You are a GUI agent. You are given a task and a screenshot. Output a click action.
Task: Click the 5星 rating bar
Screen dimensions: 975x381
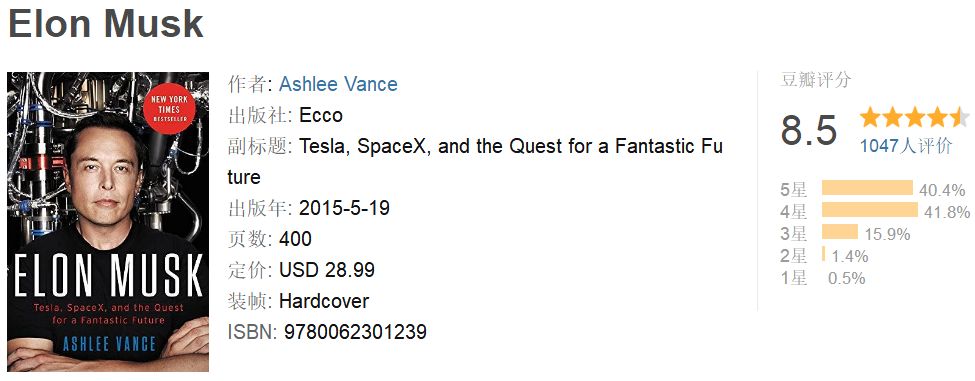[867, 188]
